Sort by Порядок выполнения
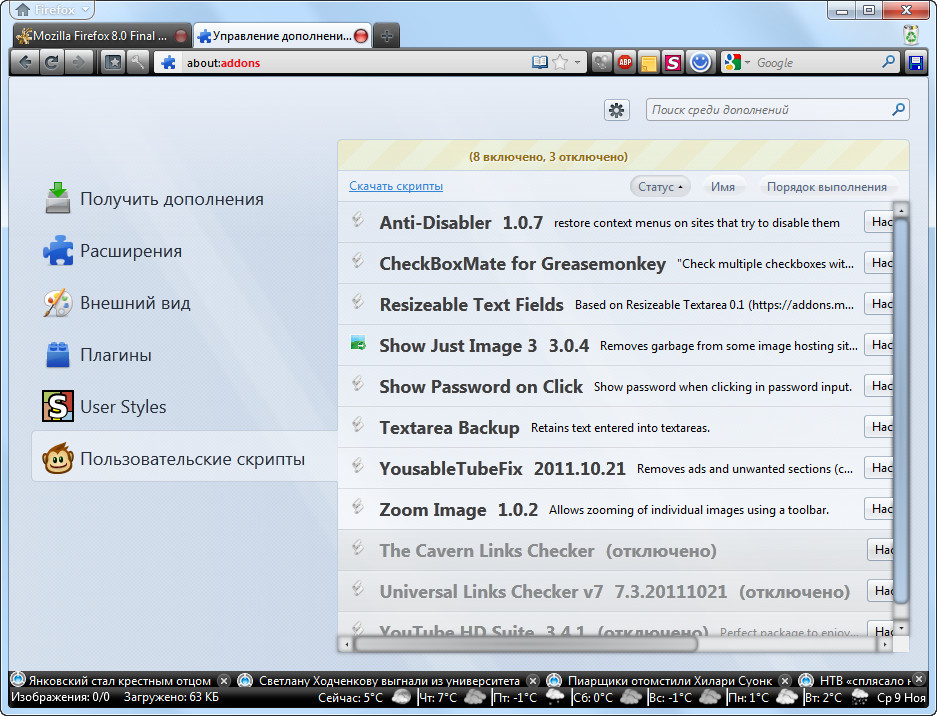This screenshot has height=716, width=937. (826, 186)
